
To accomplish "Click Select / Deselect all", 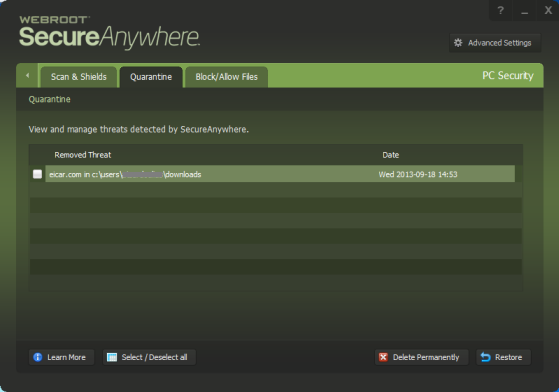I will (x=149, y=357).
